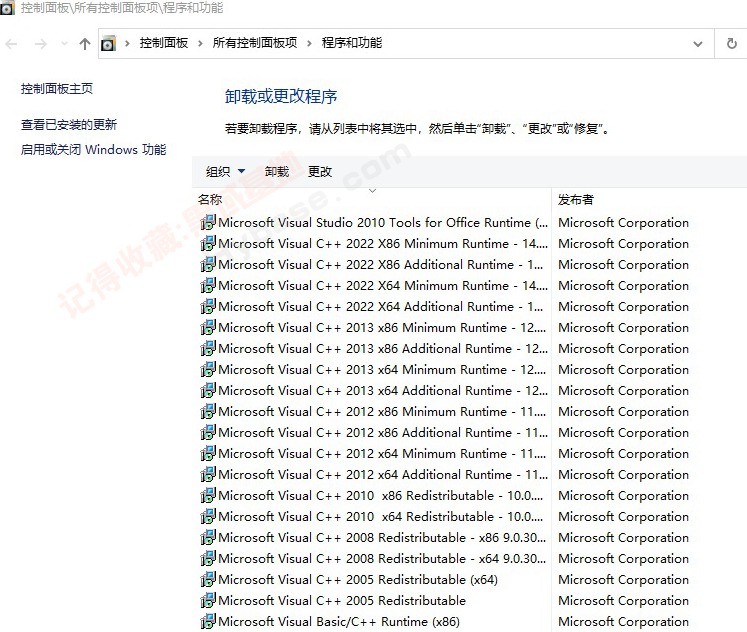Image resolution: width=747 pixels, height=632 pixels.
Task: Expand the chevron before 控制面板 breadcrumb
Action: point(127,43)
